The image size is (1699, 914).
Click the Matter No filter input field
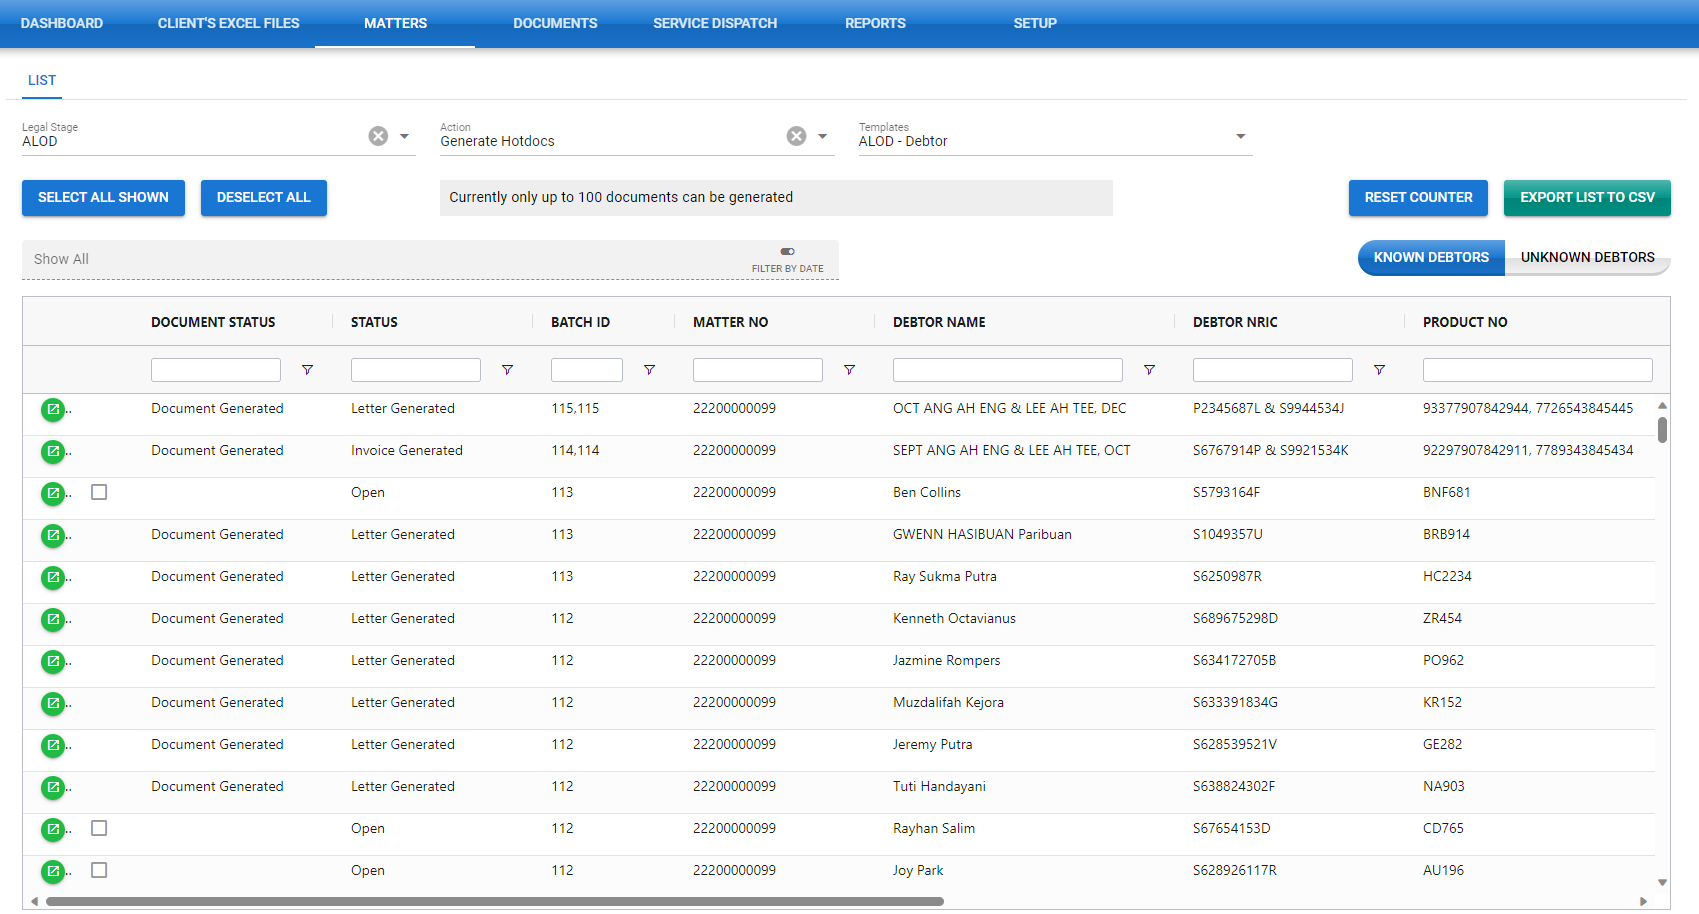pyautogui.click(x=757, y=370)
